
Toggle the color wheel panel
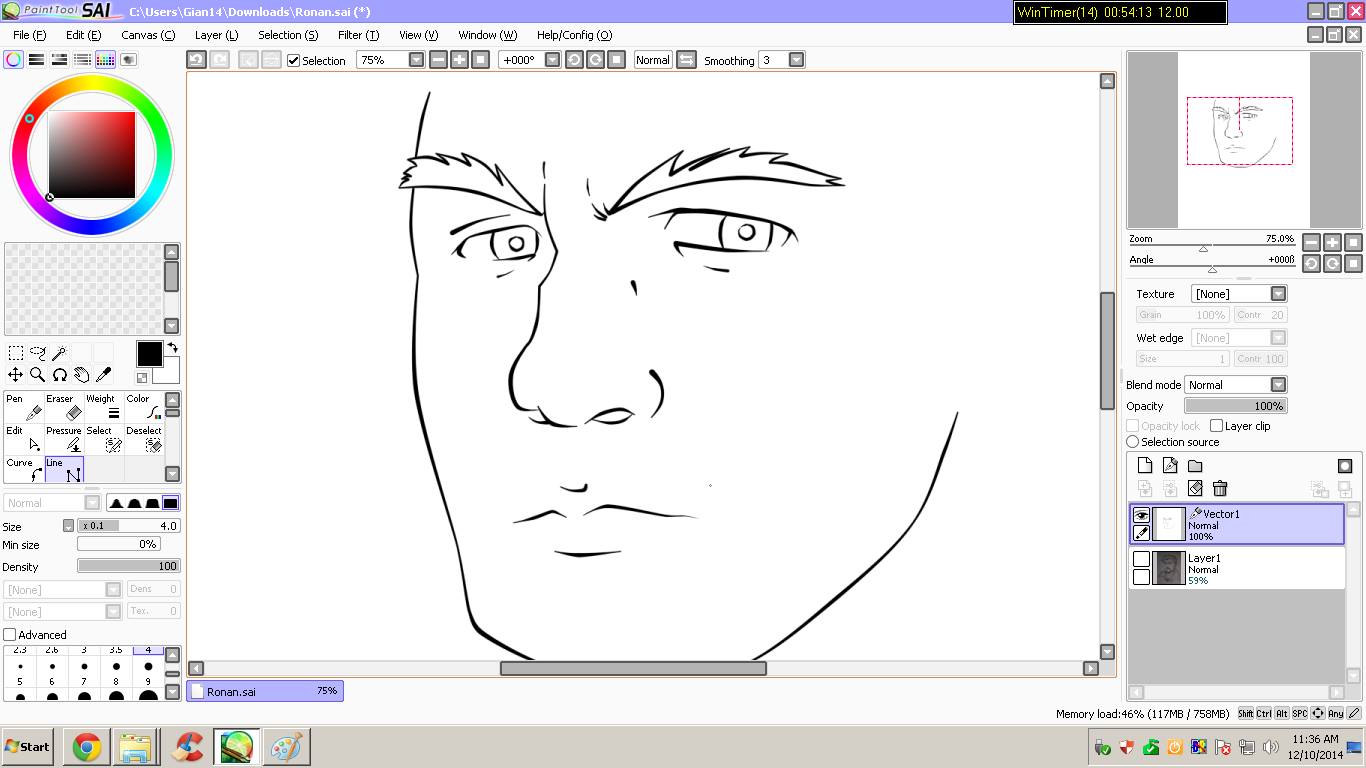14,60
